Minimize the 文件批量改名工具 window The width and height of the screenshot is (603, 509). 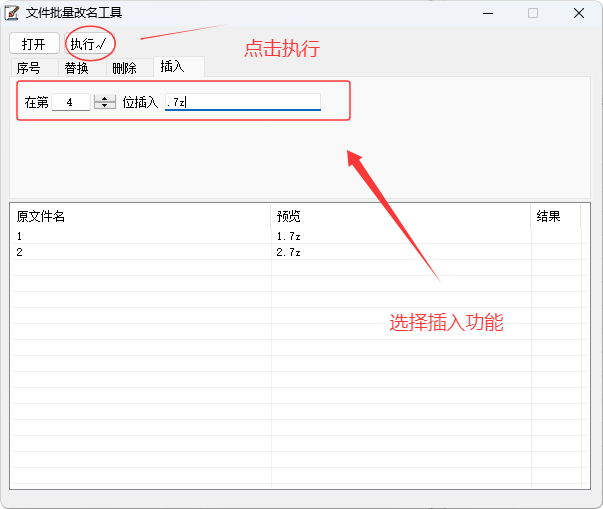coord(488,13)
